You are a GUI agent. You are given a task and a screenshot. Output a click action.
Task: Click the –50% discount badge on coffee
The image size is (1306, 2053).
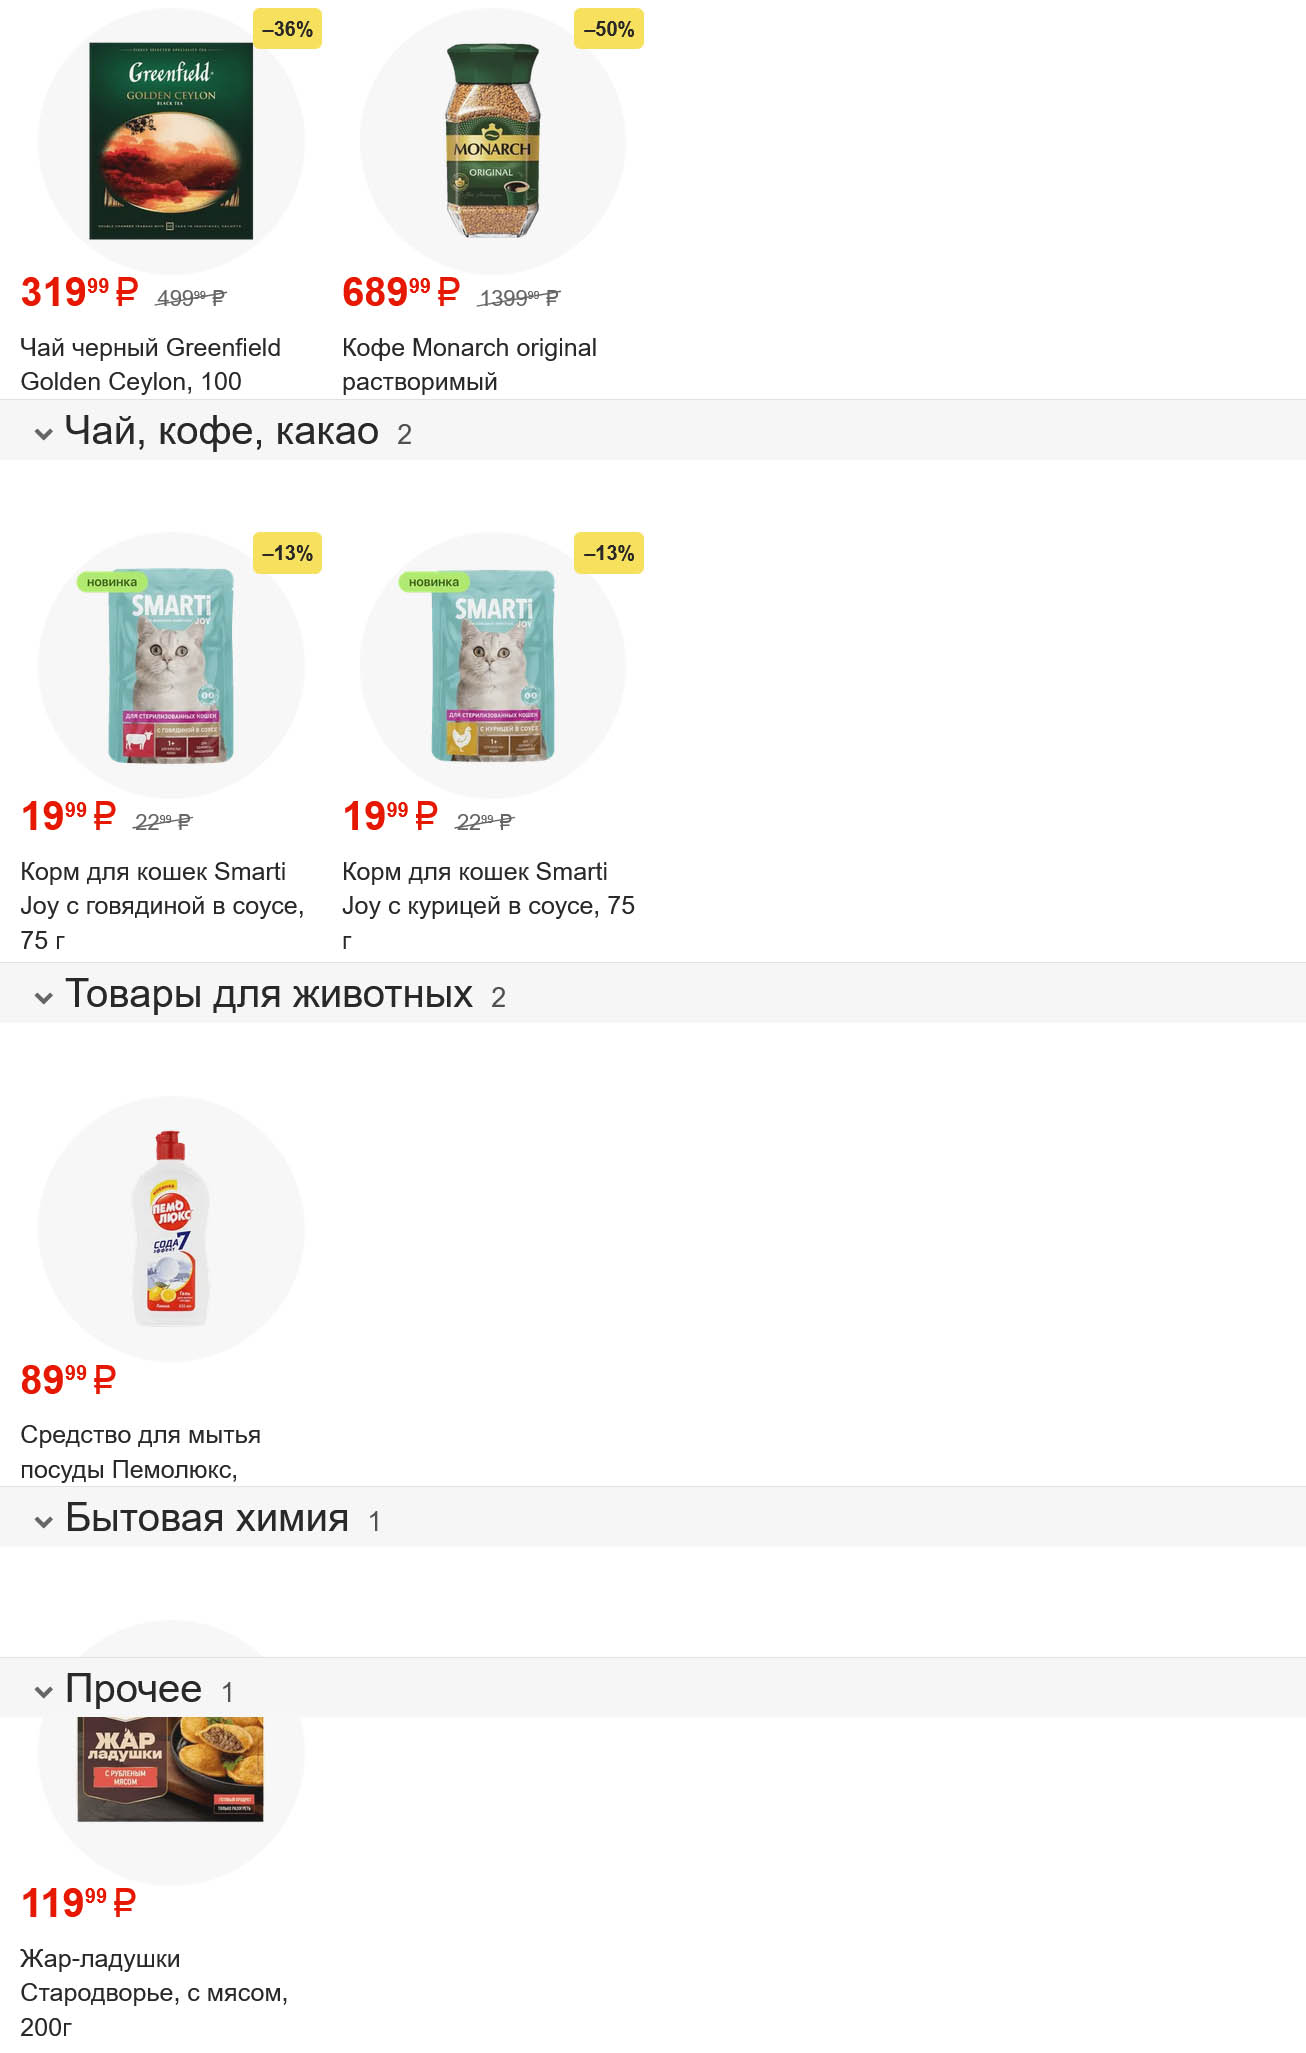[608, 30]
